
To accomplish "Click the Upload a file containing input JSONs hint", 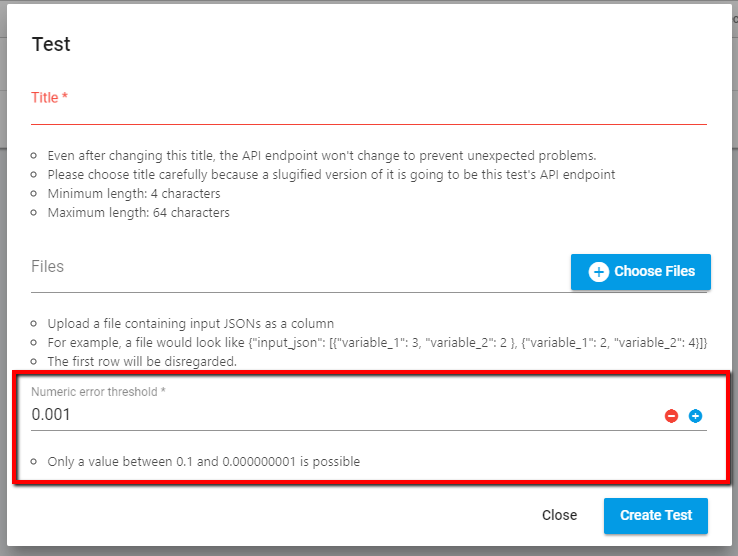I will [x=191, y=323].
